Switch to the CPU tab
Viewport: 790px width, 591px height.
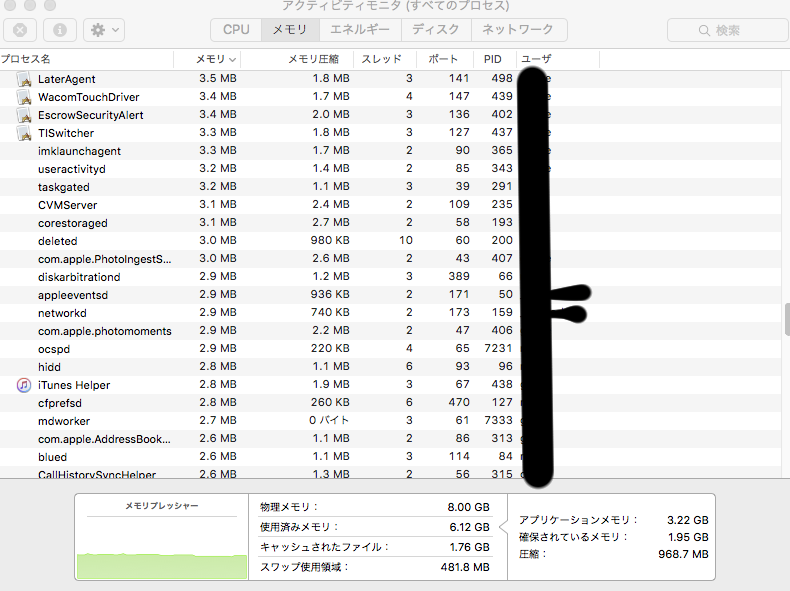pos(236,30)
